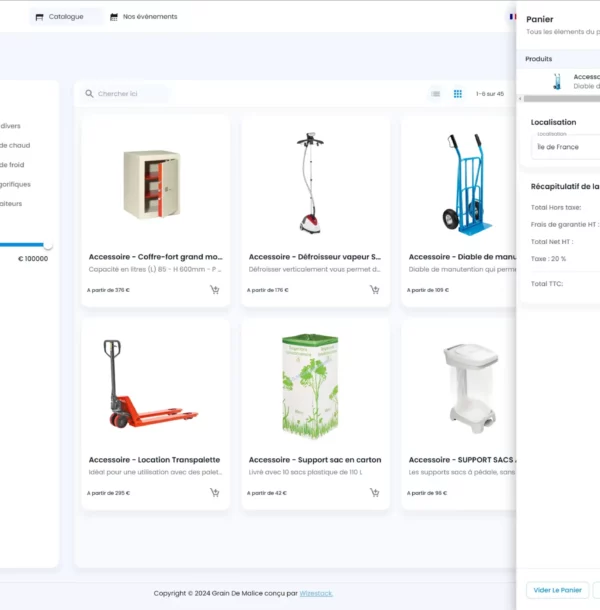This screenshot has height=610, width=600.
Task: Add Coffre-fort grand modèle to cart
Action: (214, 290)
